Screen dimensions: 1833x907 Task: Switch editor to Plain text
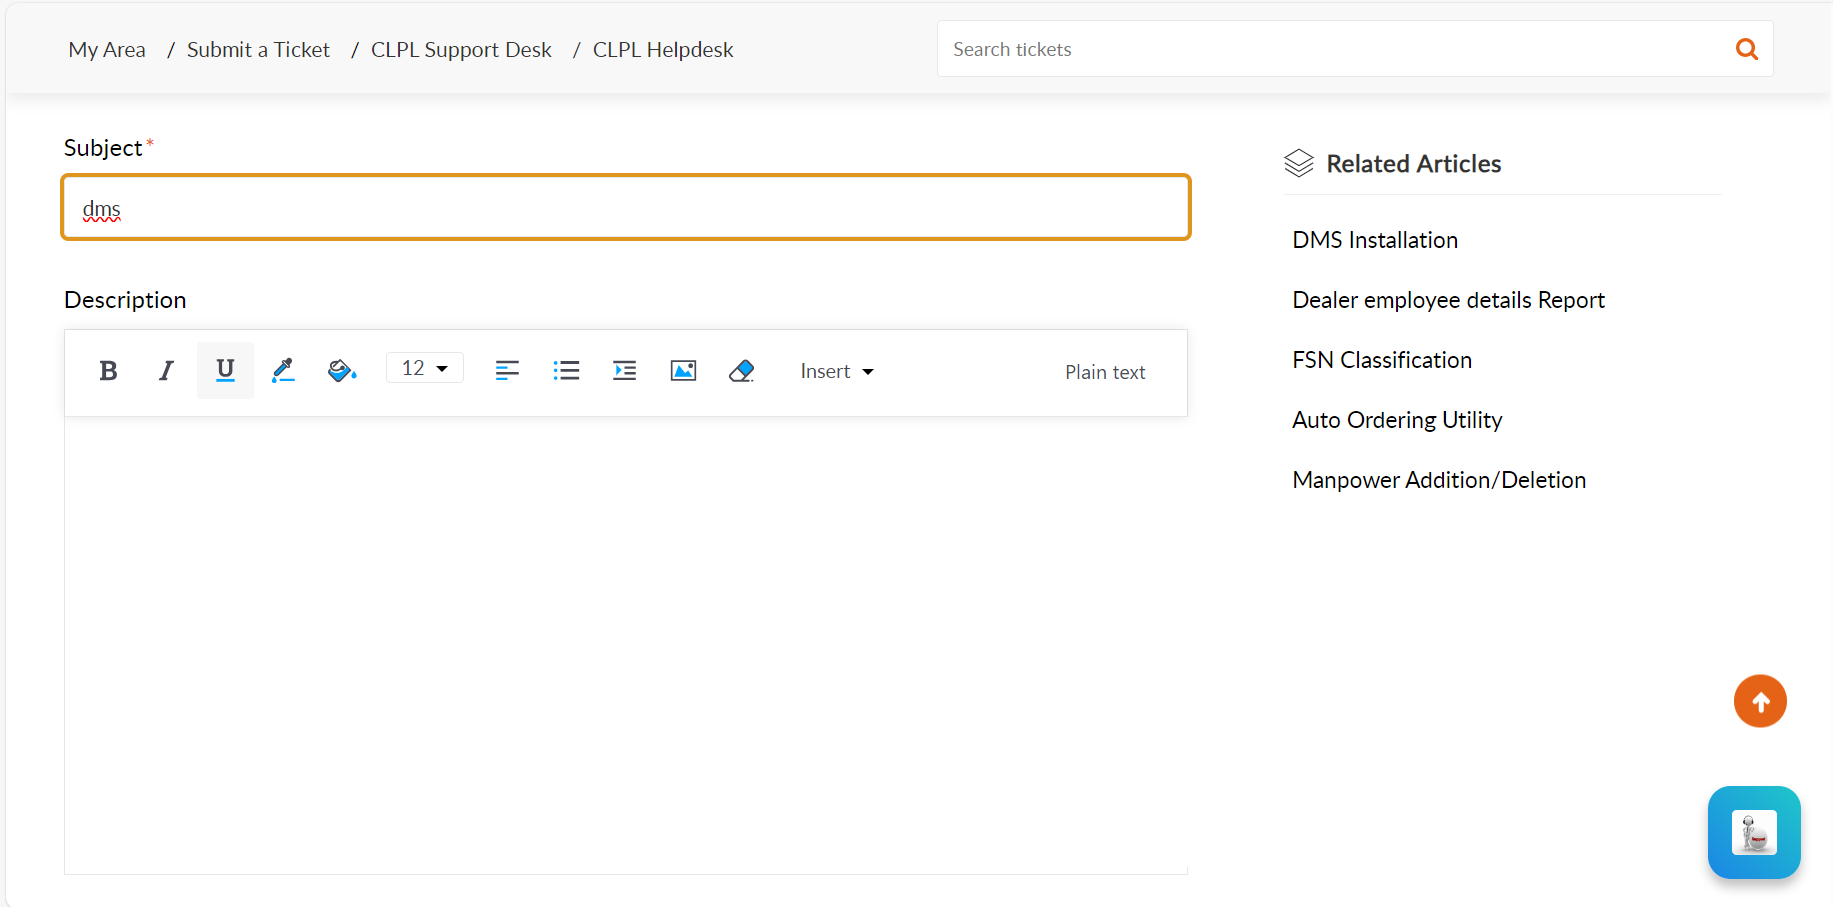[1105, 372]
